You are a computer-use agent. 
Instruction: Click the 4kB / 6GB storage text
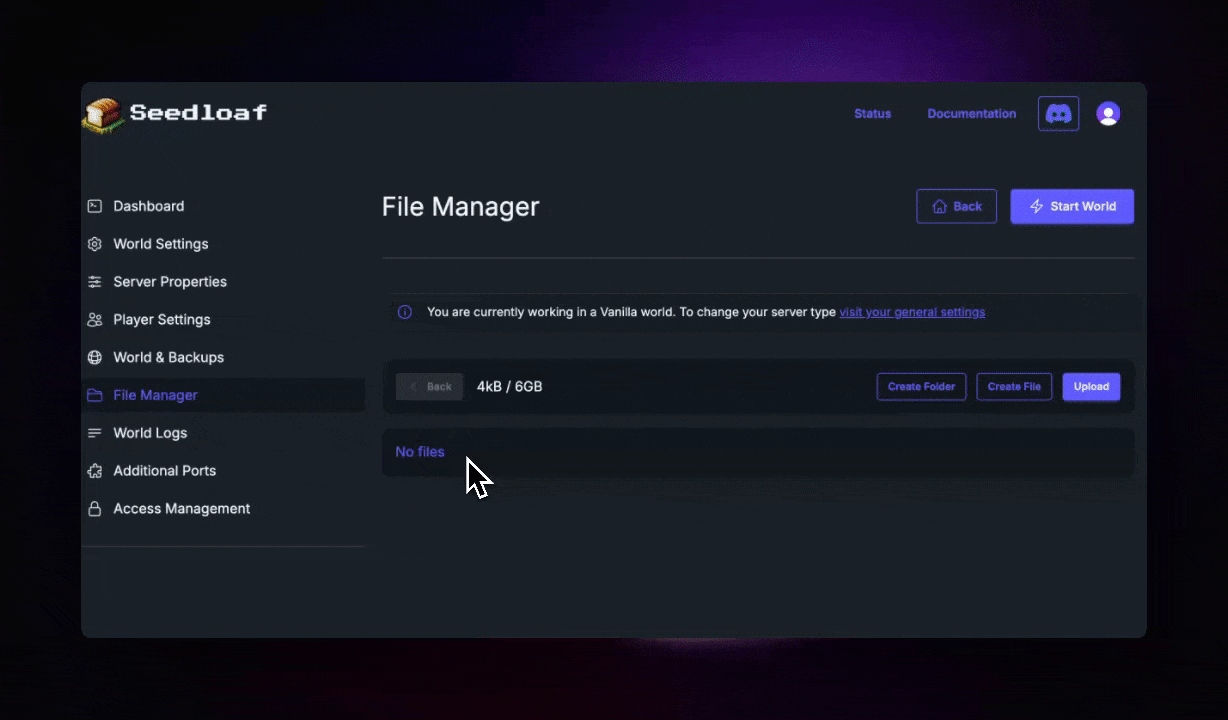[510, 387]
